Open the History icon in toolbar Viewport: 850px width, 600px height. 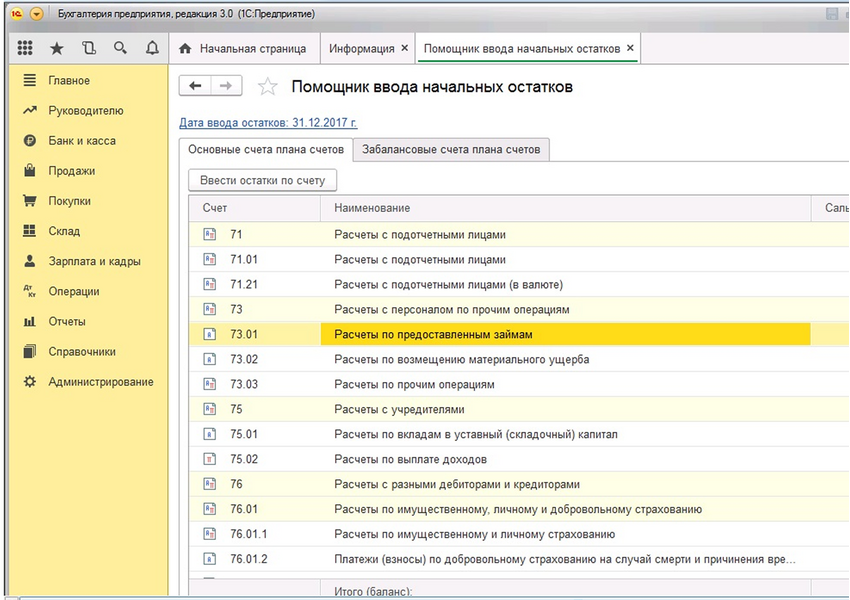tap(89, 48)
